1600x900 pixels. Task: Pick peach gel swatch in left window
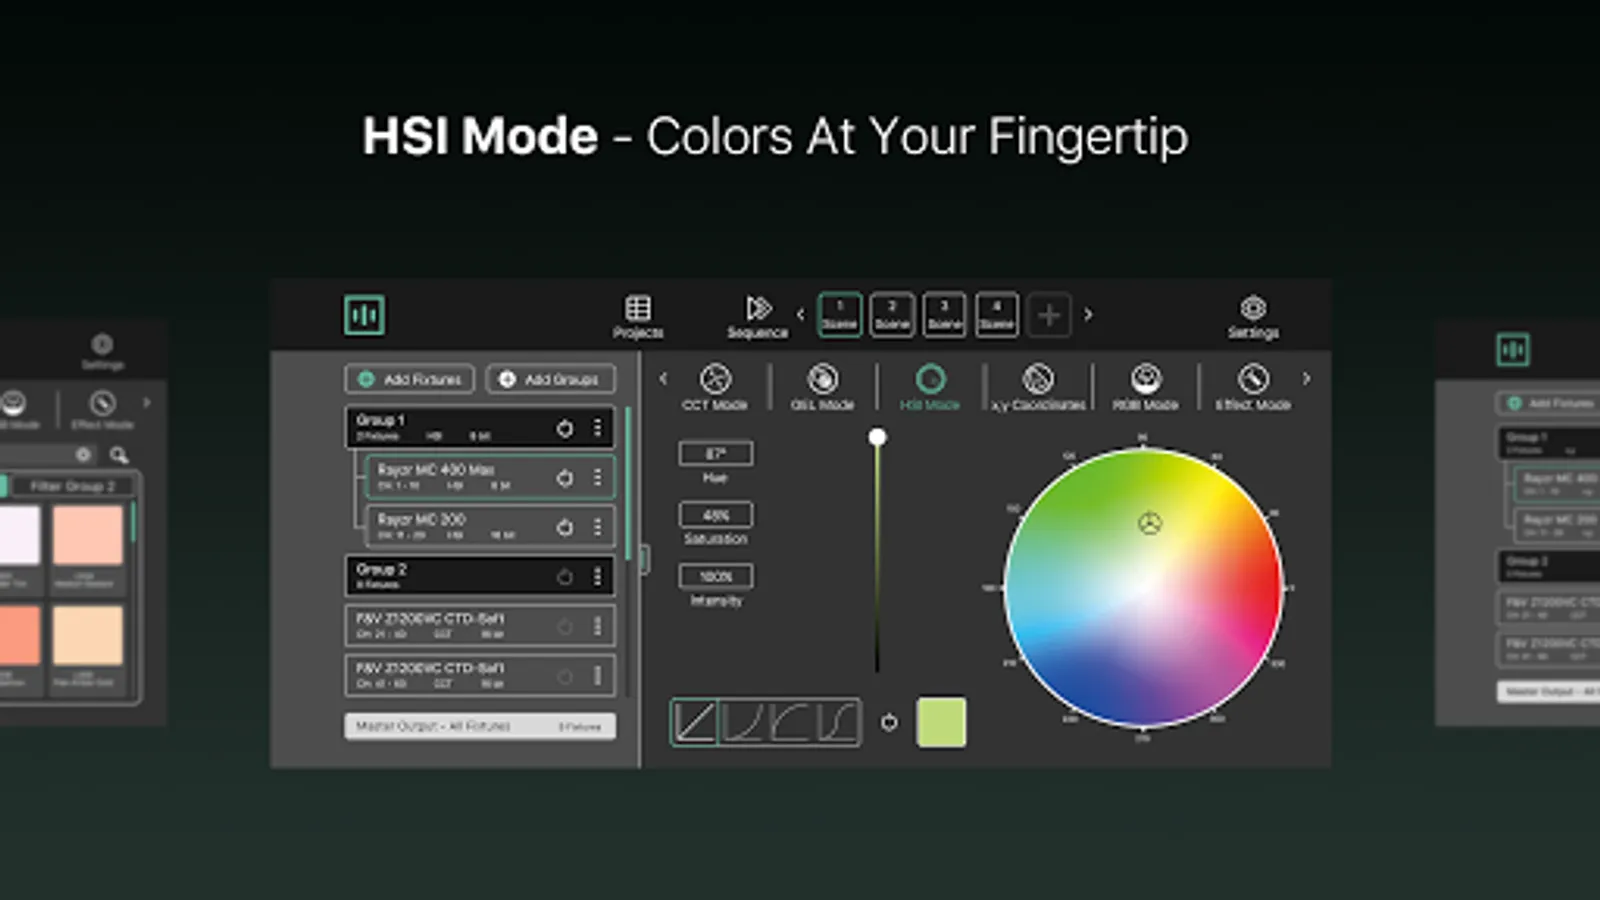(88, 535)
